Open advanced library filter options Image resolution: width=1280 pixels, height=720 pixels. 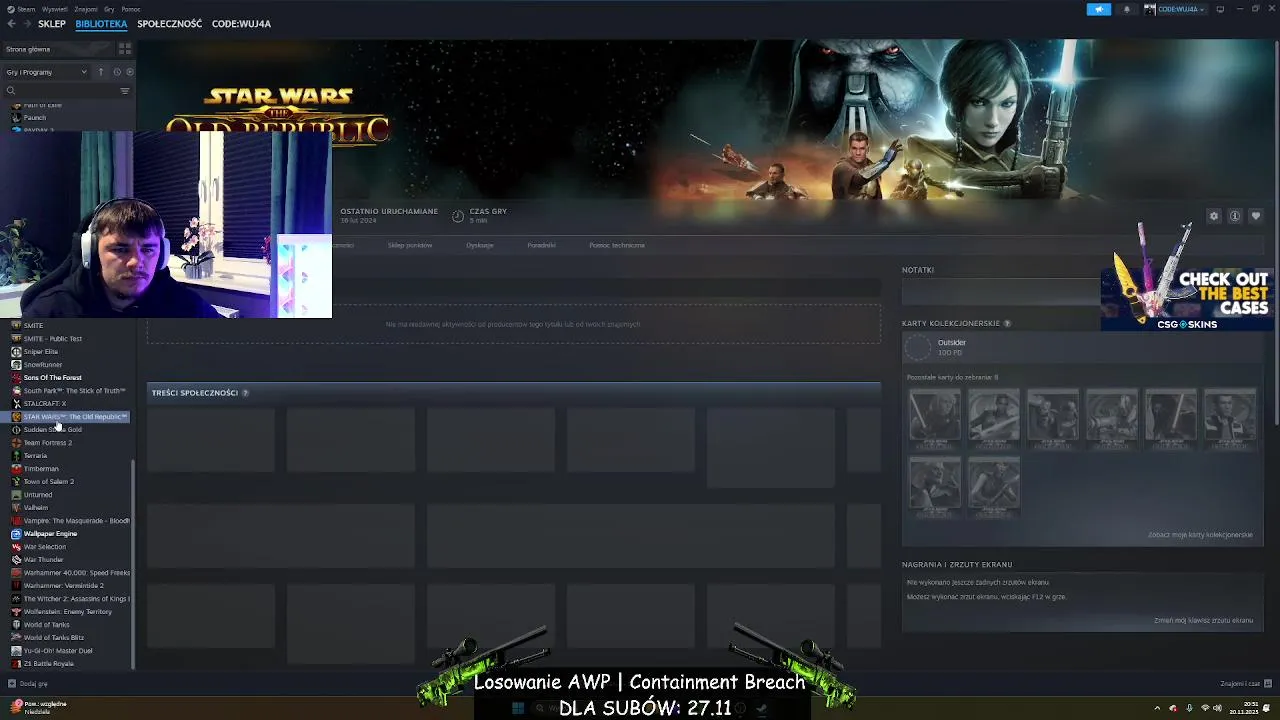tap(125, 91)
